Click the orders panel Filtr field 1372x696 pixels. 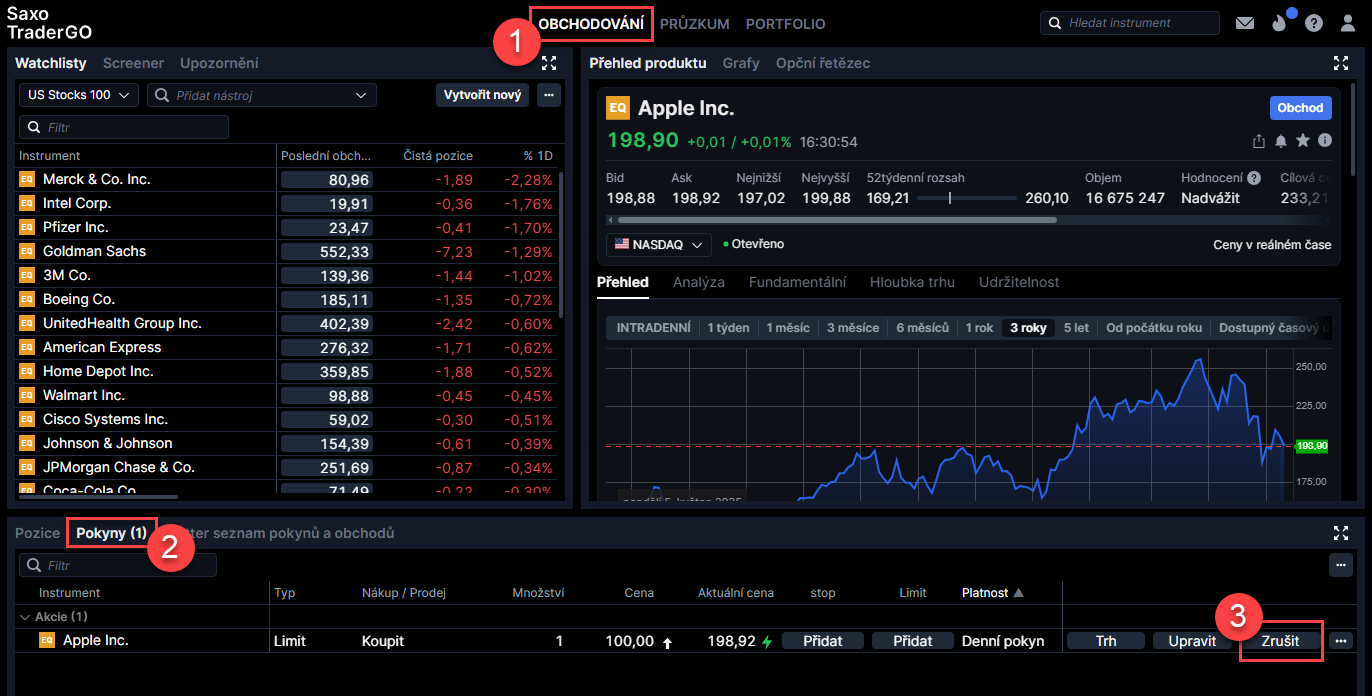pos(118,565)
